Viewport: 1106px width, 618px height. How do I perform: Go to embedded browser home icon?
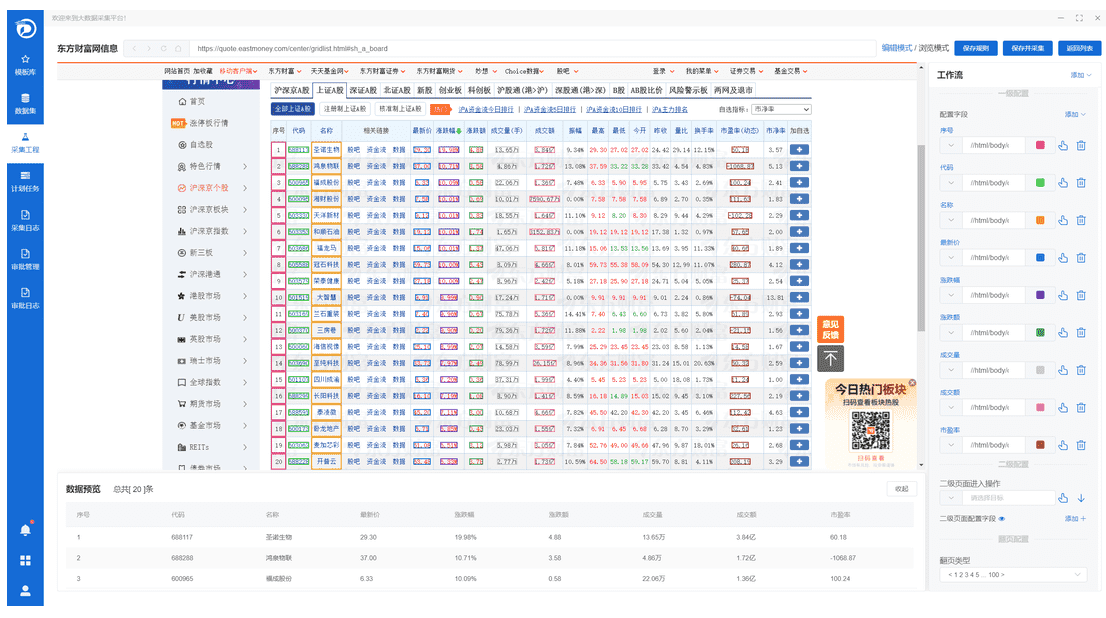tap(178, 49)
